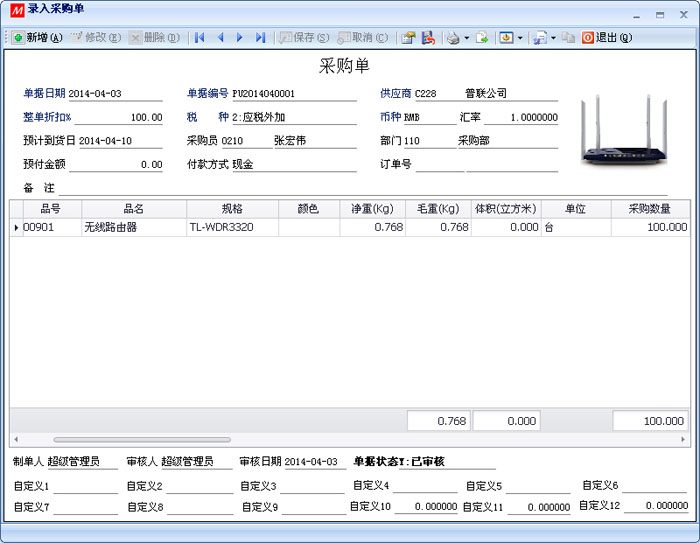Image resolution: width=700 pixels, height=543 pixels.
Task: Click the 付款方式 field 现金
Action: [294, 165]
